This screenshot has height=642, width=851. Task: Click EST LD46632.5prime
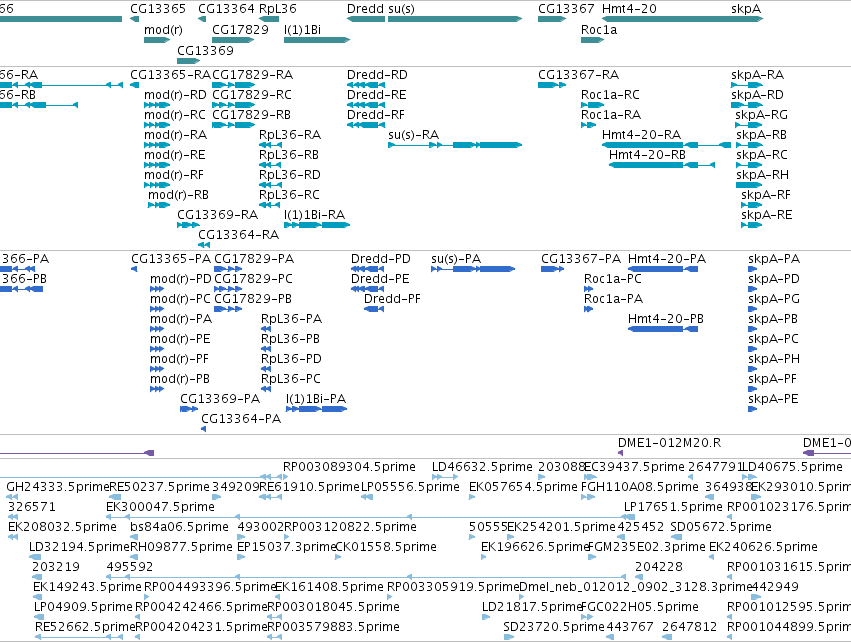point(482,467)
